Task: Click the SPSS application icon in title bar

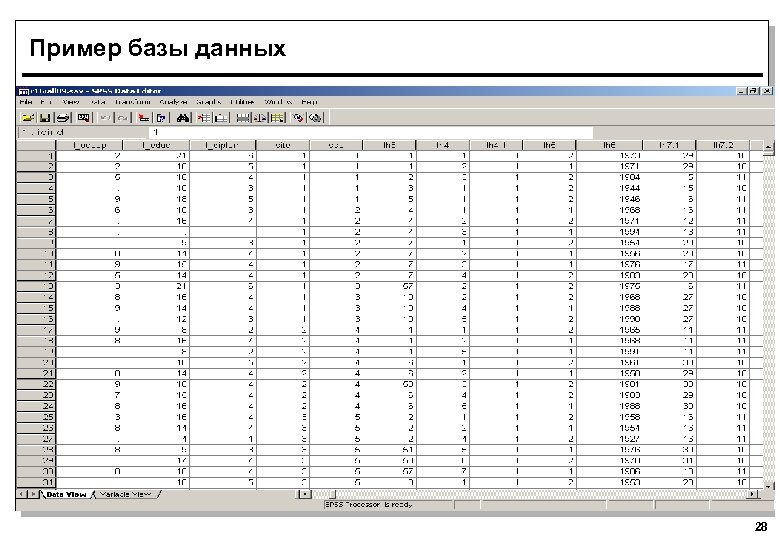Action: coord(23,91)
